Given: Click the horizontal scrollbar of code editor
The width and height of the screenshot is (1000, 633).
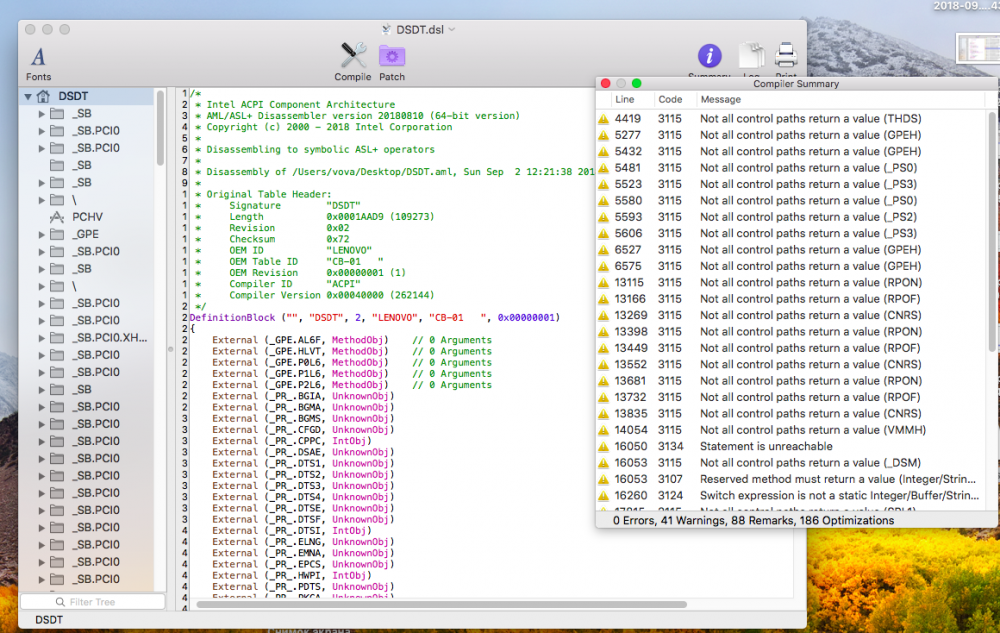Looking at the screenshot, I should tap(441, 604).
